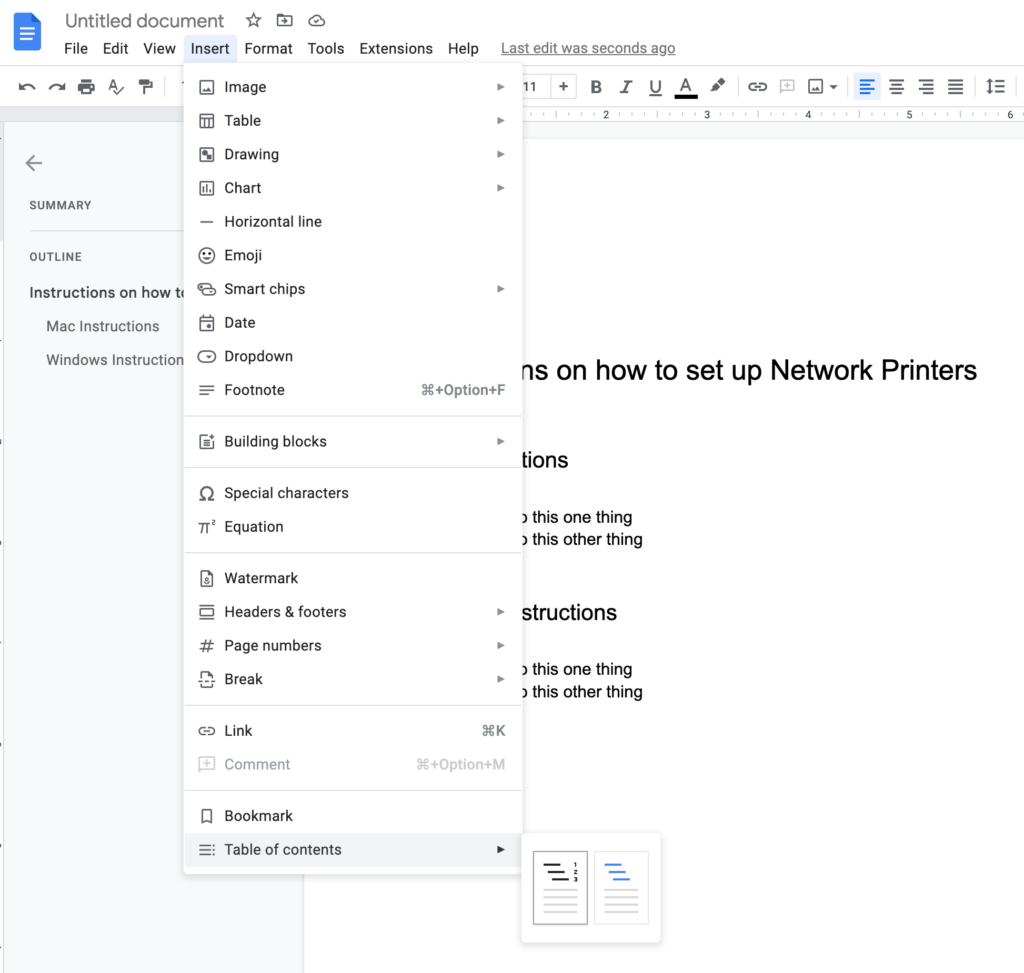The width and height of the screenshot is (1024, 973).
Task: Toggle italic formatting
Action: pyautogui.click(x=626, y=87)
